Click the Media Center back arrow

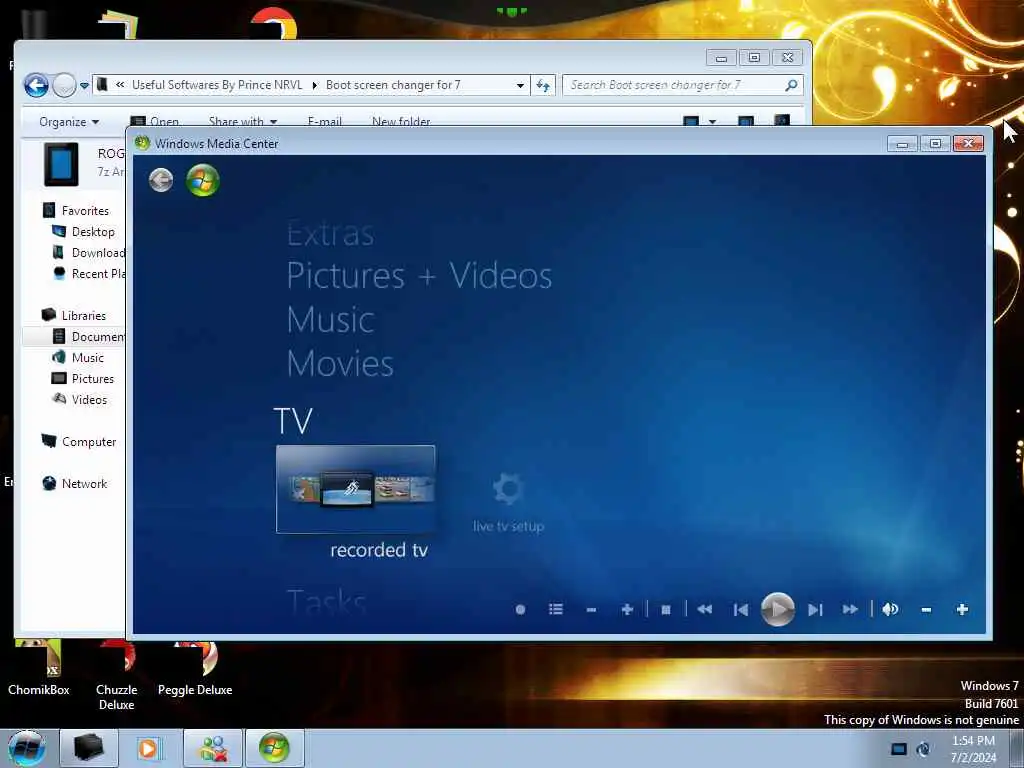pos(161,180)
